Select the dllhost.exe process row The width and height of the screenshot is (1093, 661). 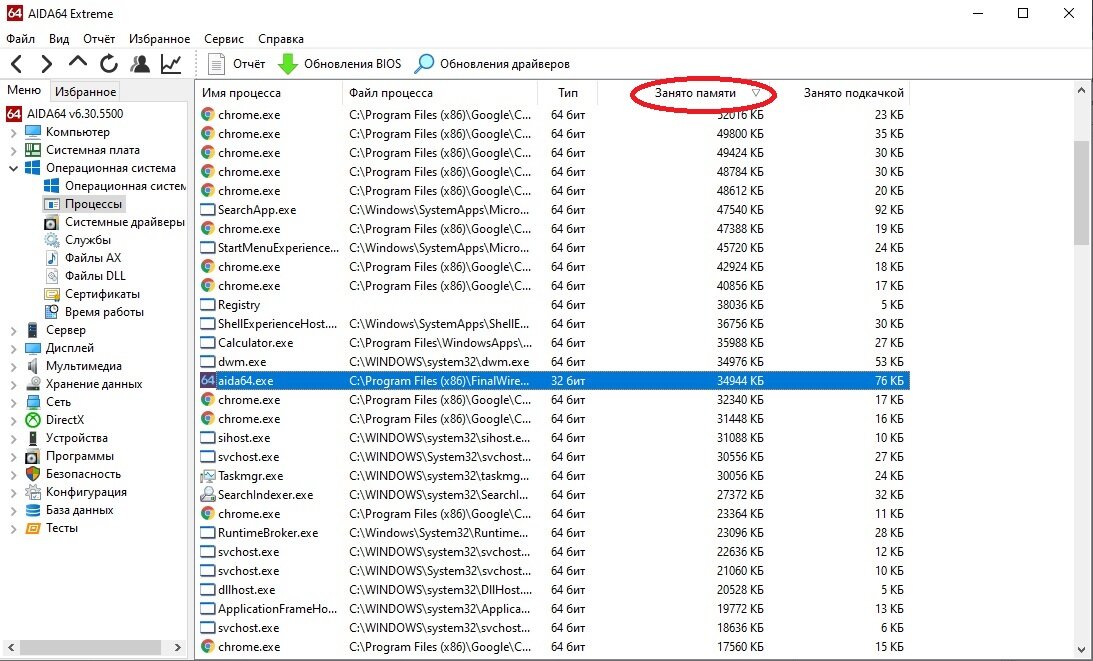[x=553, y=590]
